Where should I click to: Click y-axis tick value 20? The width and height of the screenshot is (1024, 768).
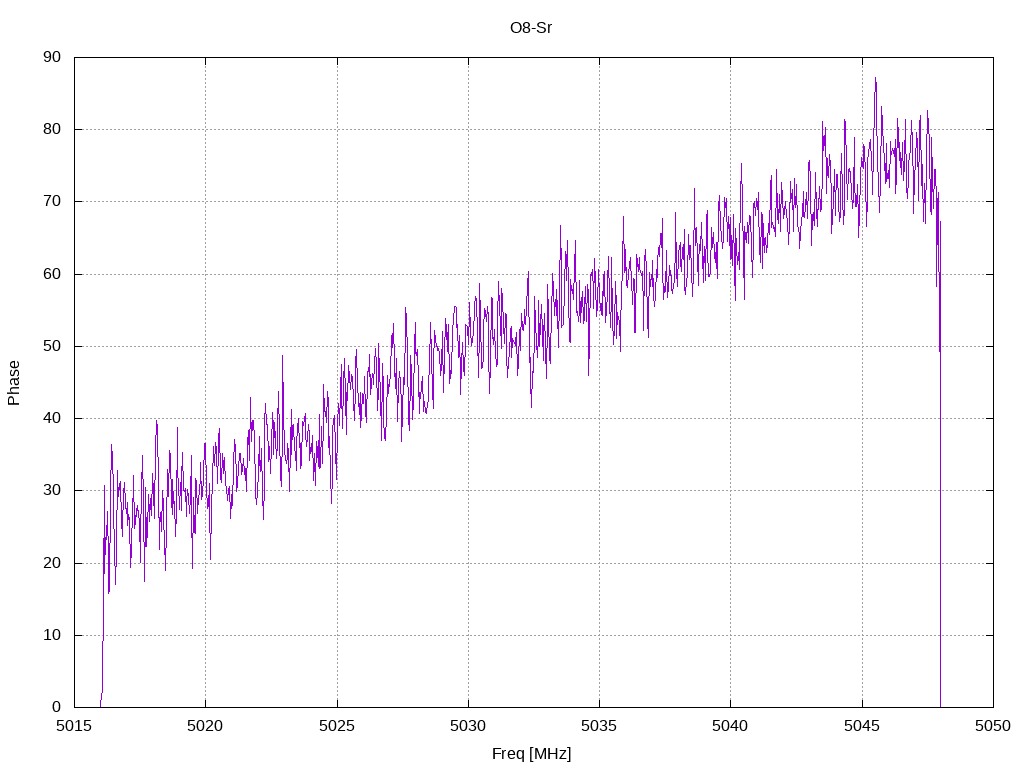pyautogui.click(x=52, y=563)
